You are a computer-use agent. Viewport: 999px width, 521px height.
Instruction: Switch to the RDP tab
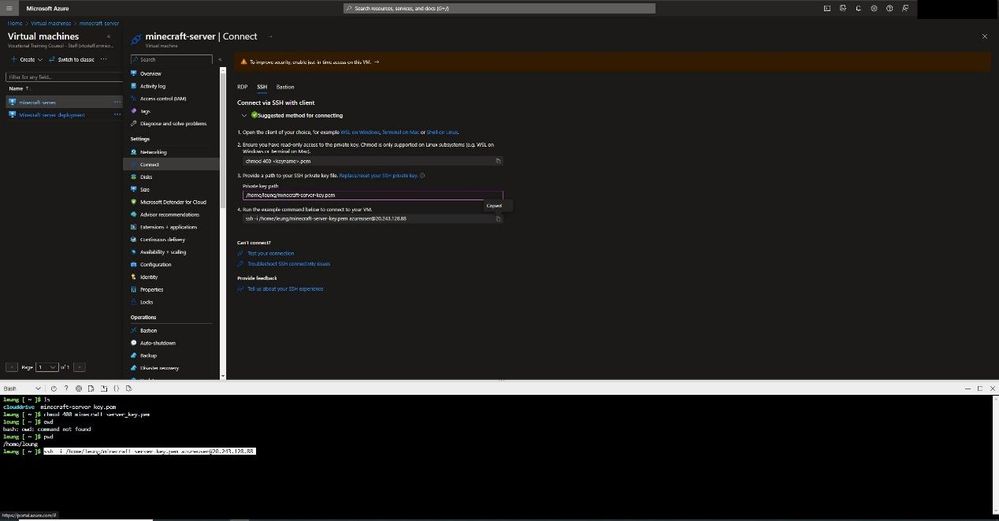coord(242,87)
